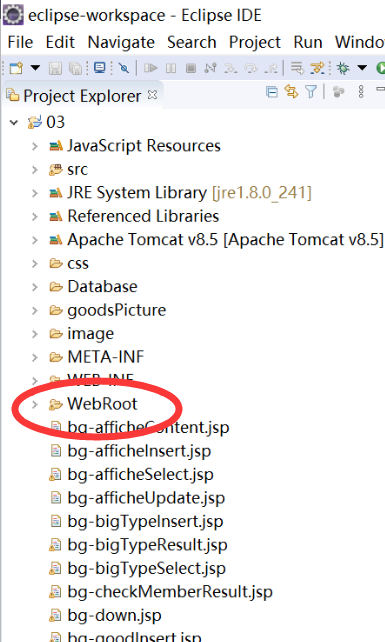Screen dimensions: 385x642
Task: Click the Suspend debug icon
Action: click(171, 68)
